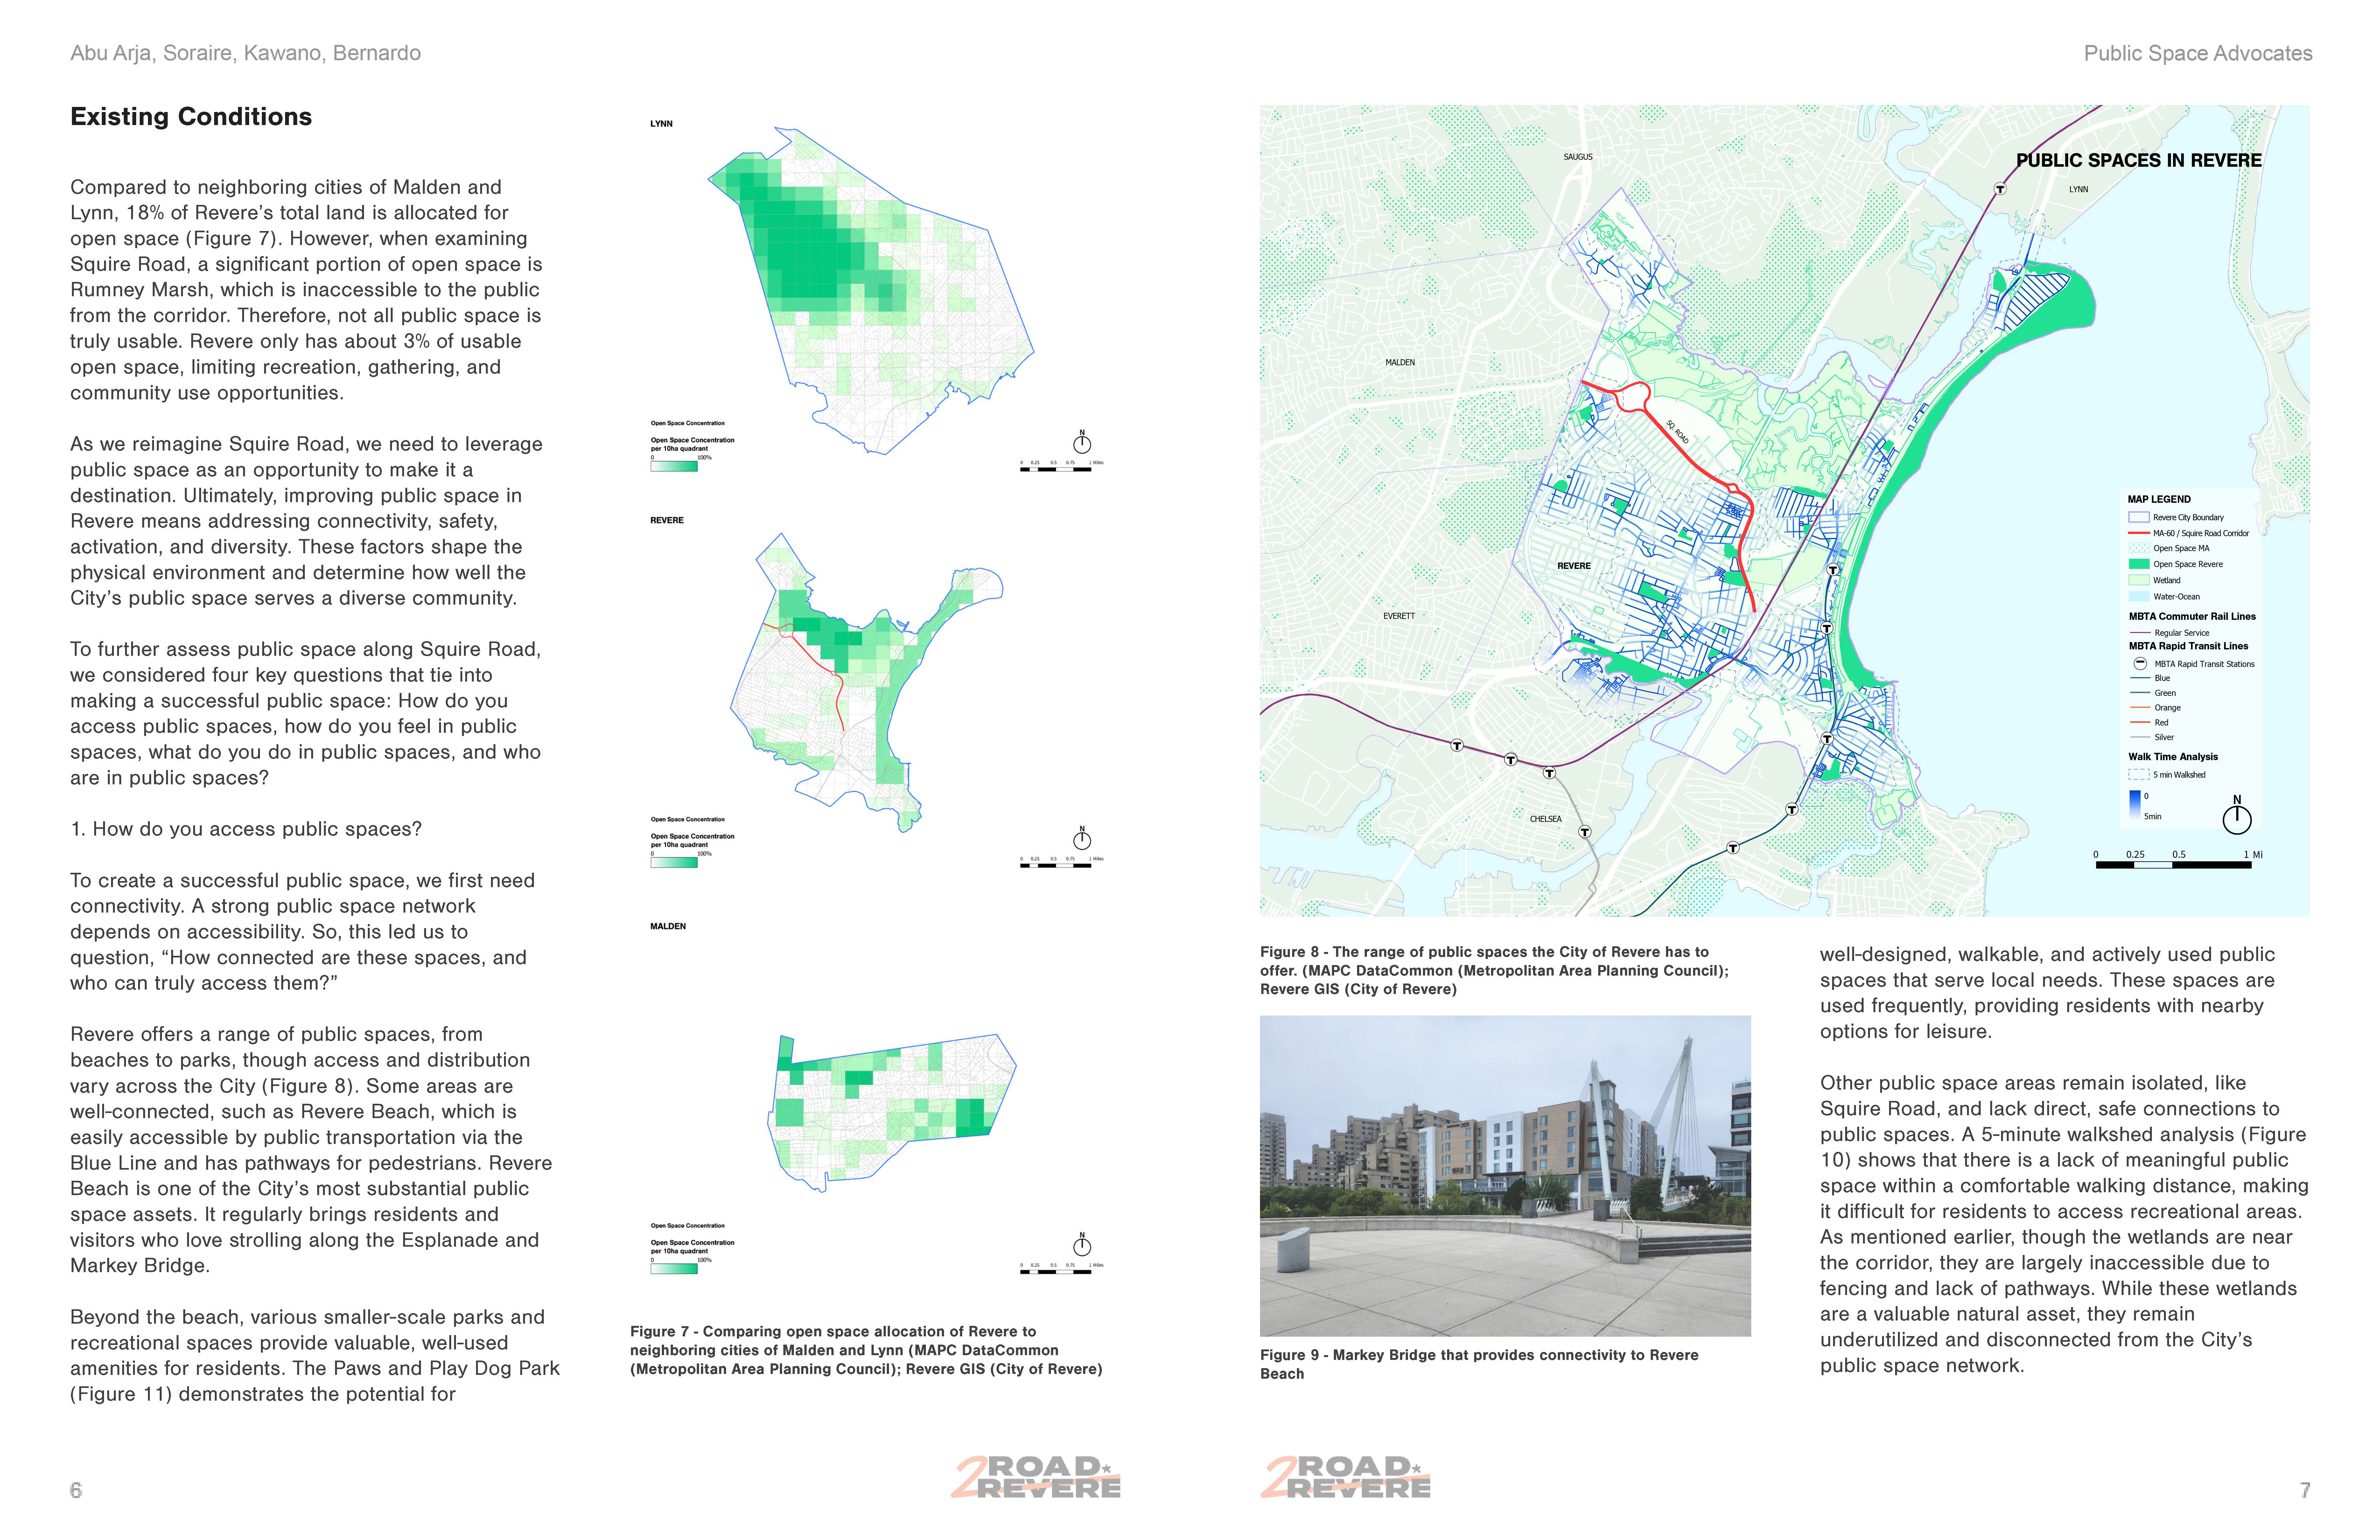
Task: Click the 2Road Revere logo on page 6
Action: click(1036, 1477)
